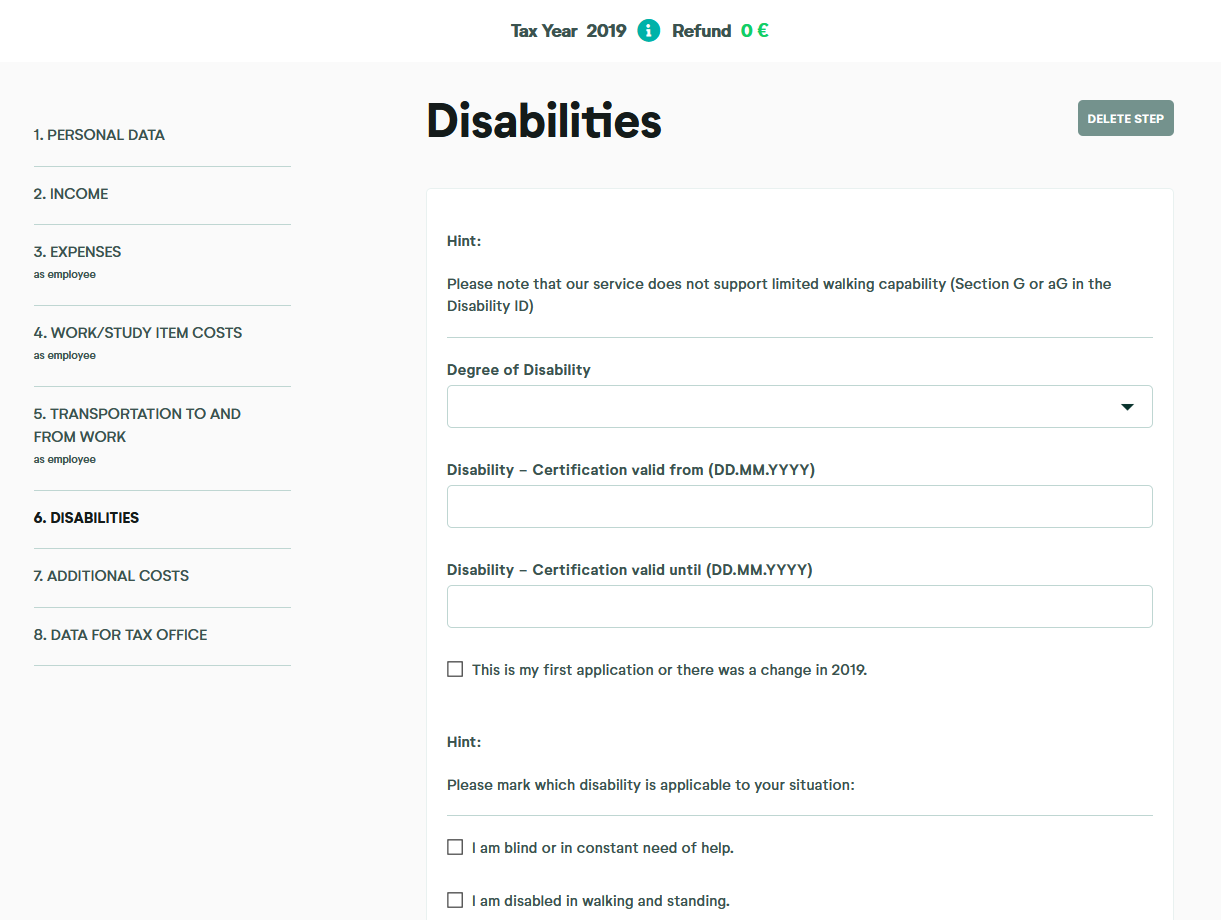Click the caret arrow in Degree of Disability

pyautogui.click(x=1127, y=407)
